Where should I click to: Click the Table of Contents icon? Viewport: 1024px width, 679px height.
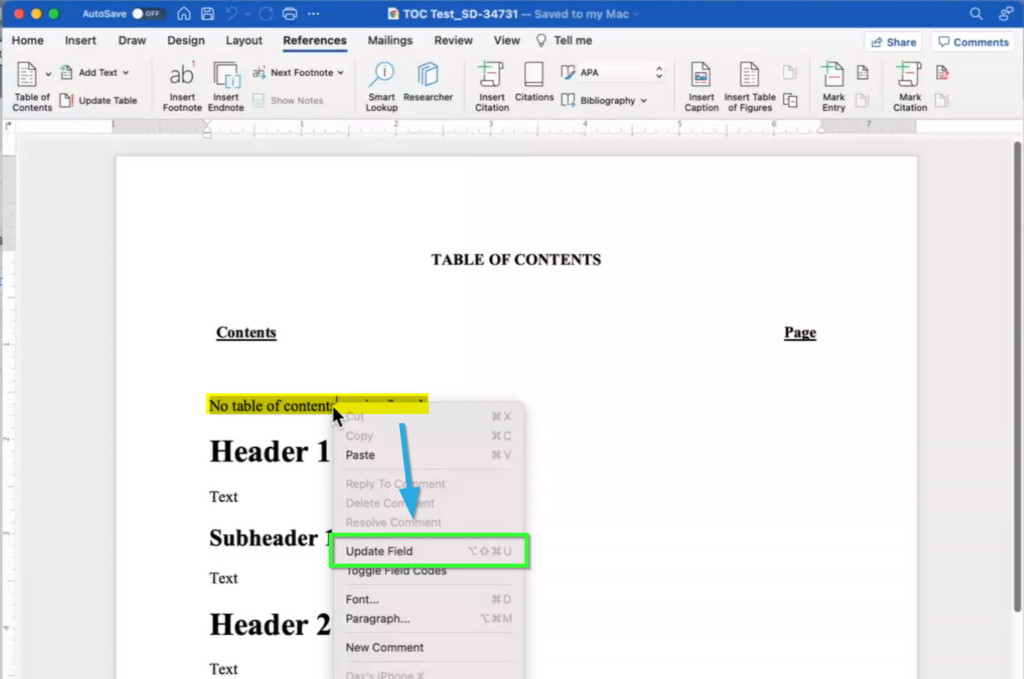[x=27, y=76]
